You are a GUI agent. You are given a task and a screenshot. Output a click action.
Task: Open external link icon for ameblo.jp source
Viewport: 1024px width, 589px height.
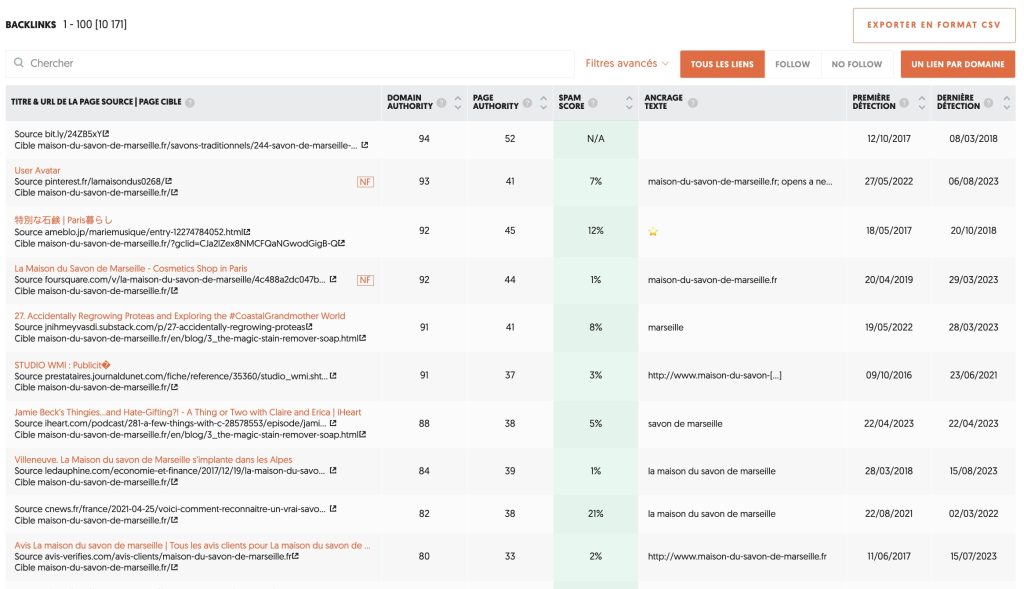(x=248, y=231)
